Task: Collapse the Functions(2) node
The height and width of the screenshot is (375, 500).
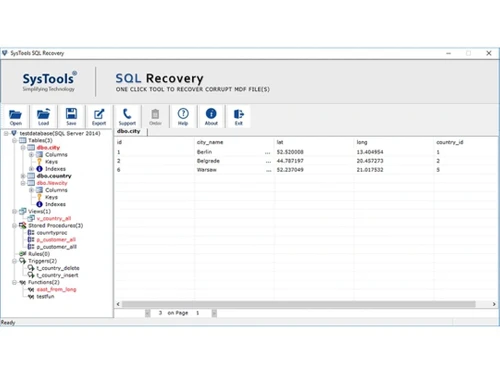Action: point(15,282)
